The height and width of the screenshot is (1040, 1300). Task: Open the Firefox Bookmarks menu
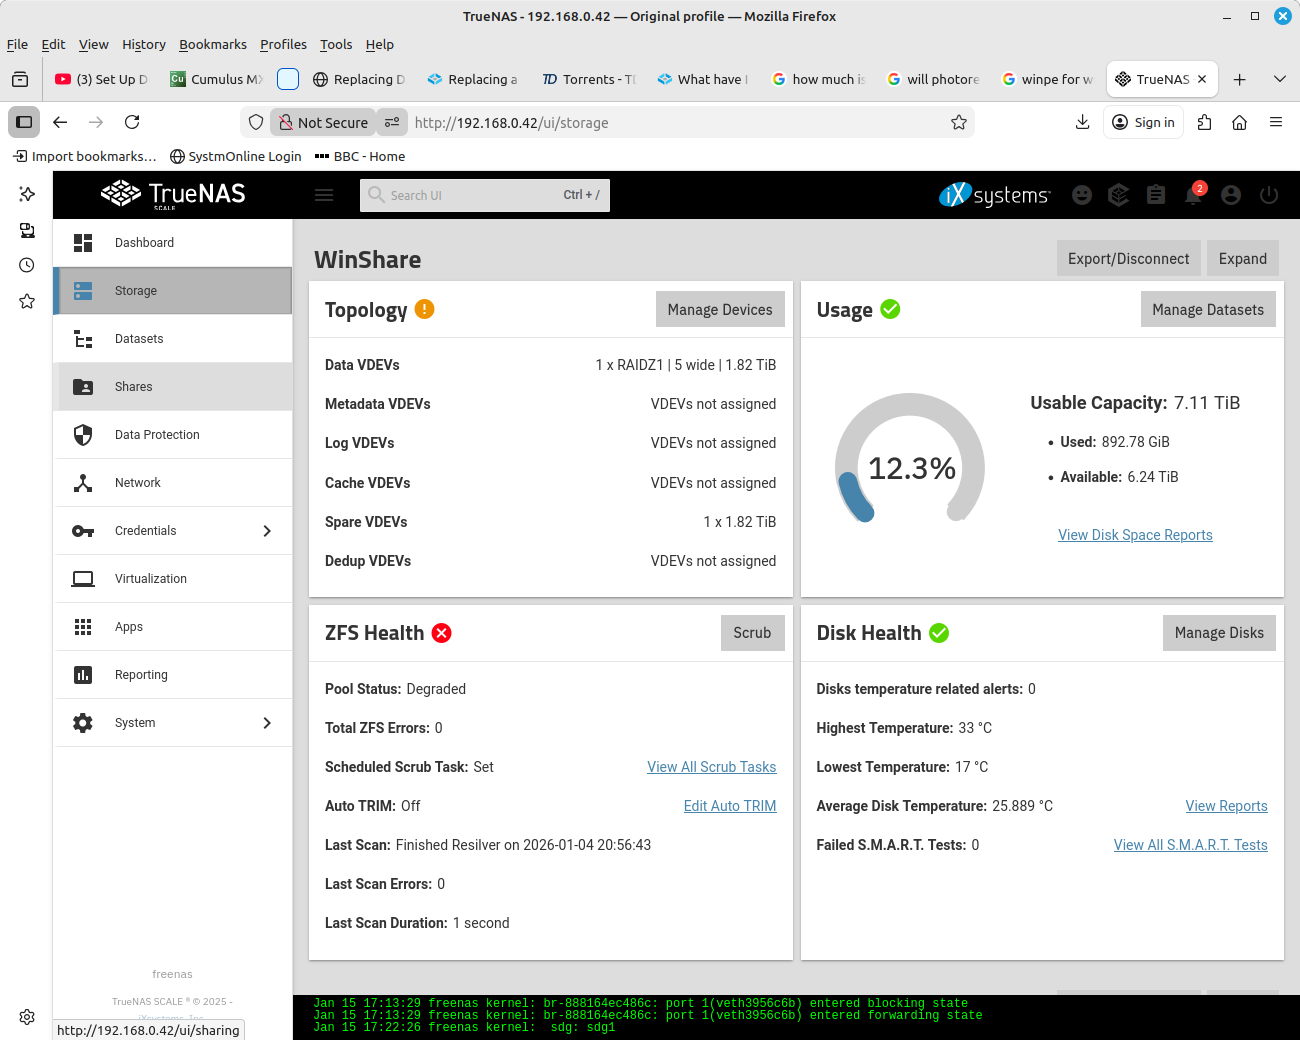pyautogui.click(x=212, y=44)
